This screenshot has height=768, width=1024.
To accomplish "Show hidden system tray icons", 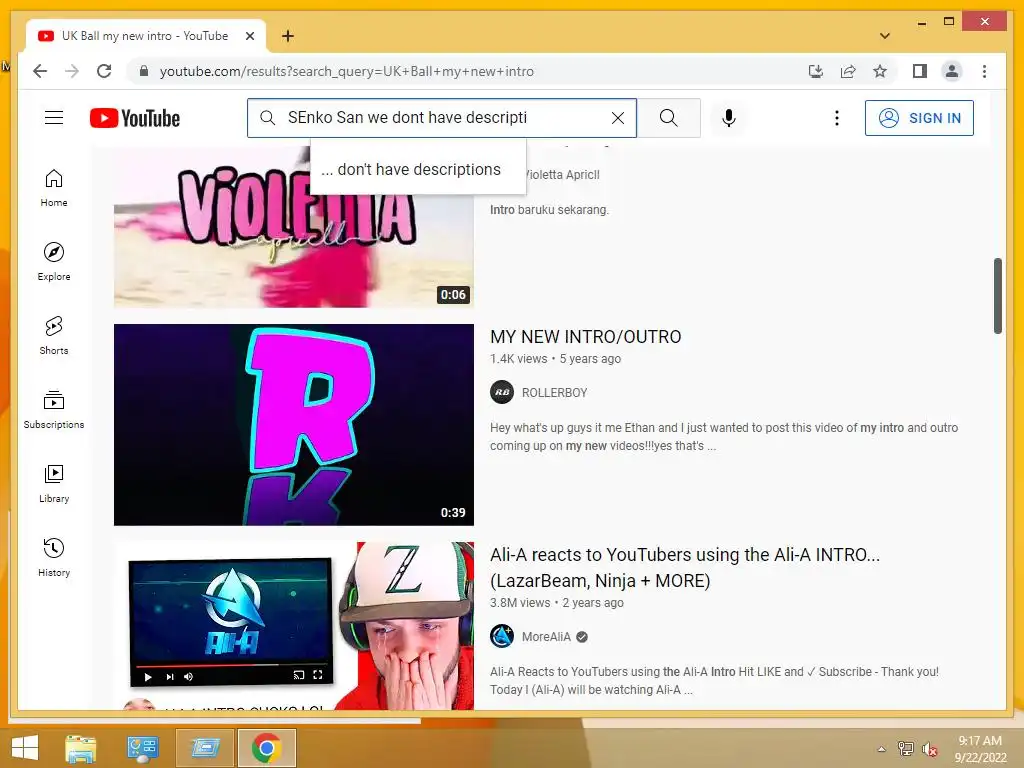I will 882,749.
